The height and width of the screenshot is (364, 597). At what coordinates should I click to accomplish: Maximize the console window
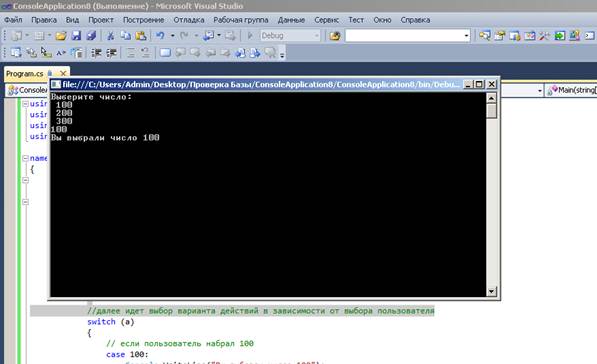point(479,84)
